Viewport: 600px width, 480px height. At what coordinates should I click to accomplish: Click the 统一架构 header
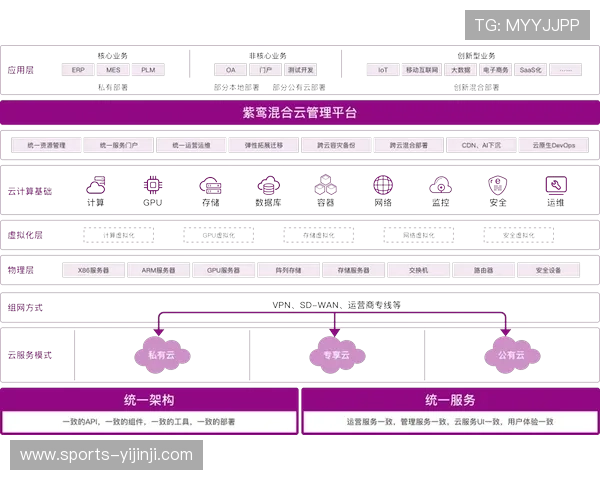coord(148,401)
